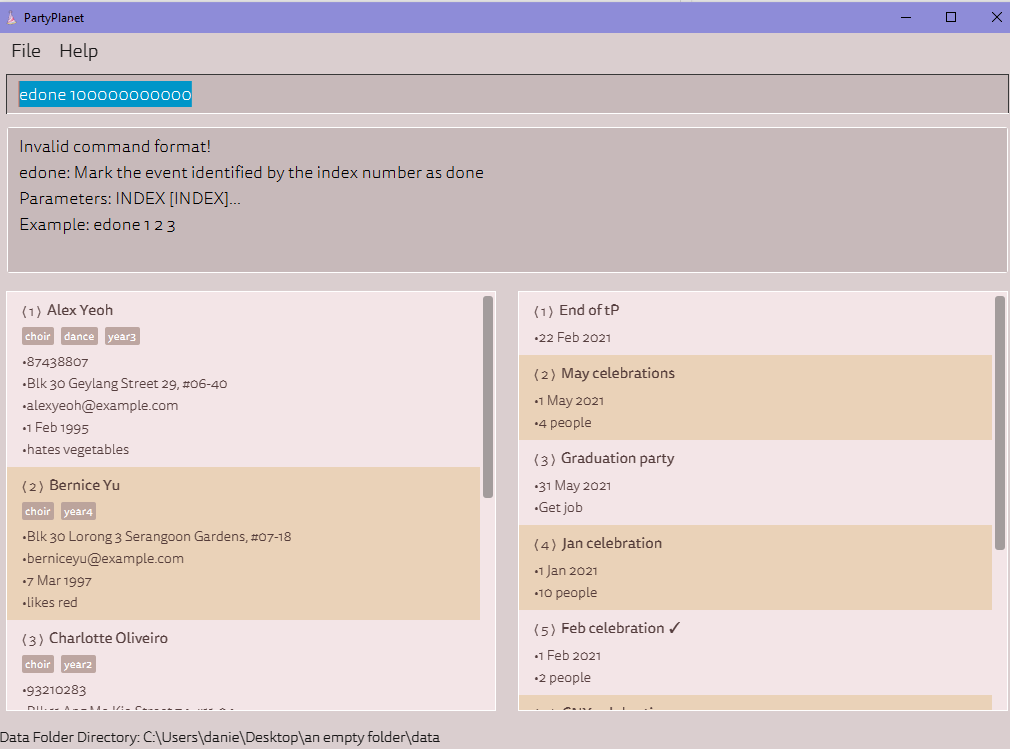Click the Example: edone 1 2 3 line
This screenshot has height=749, width=1010.
(97, 225)
